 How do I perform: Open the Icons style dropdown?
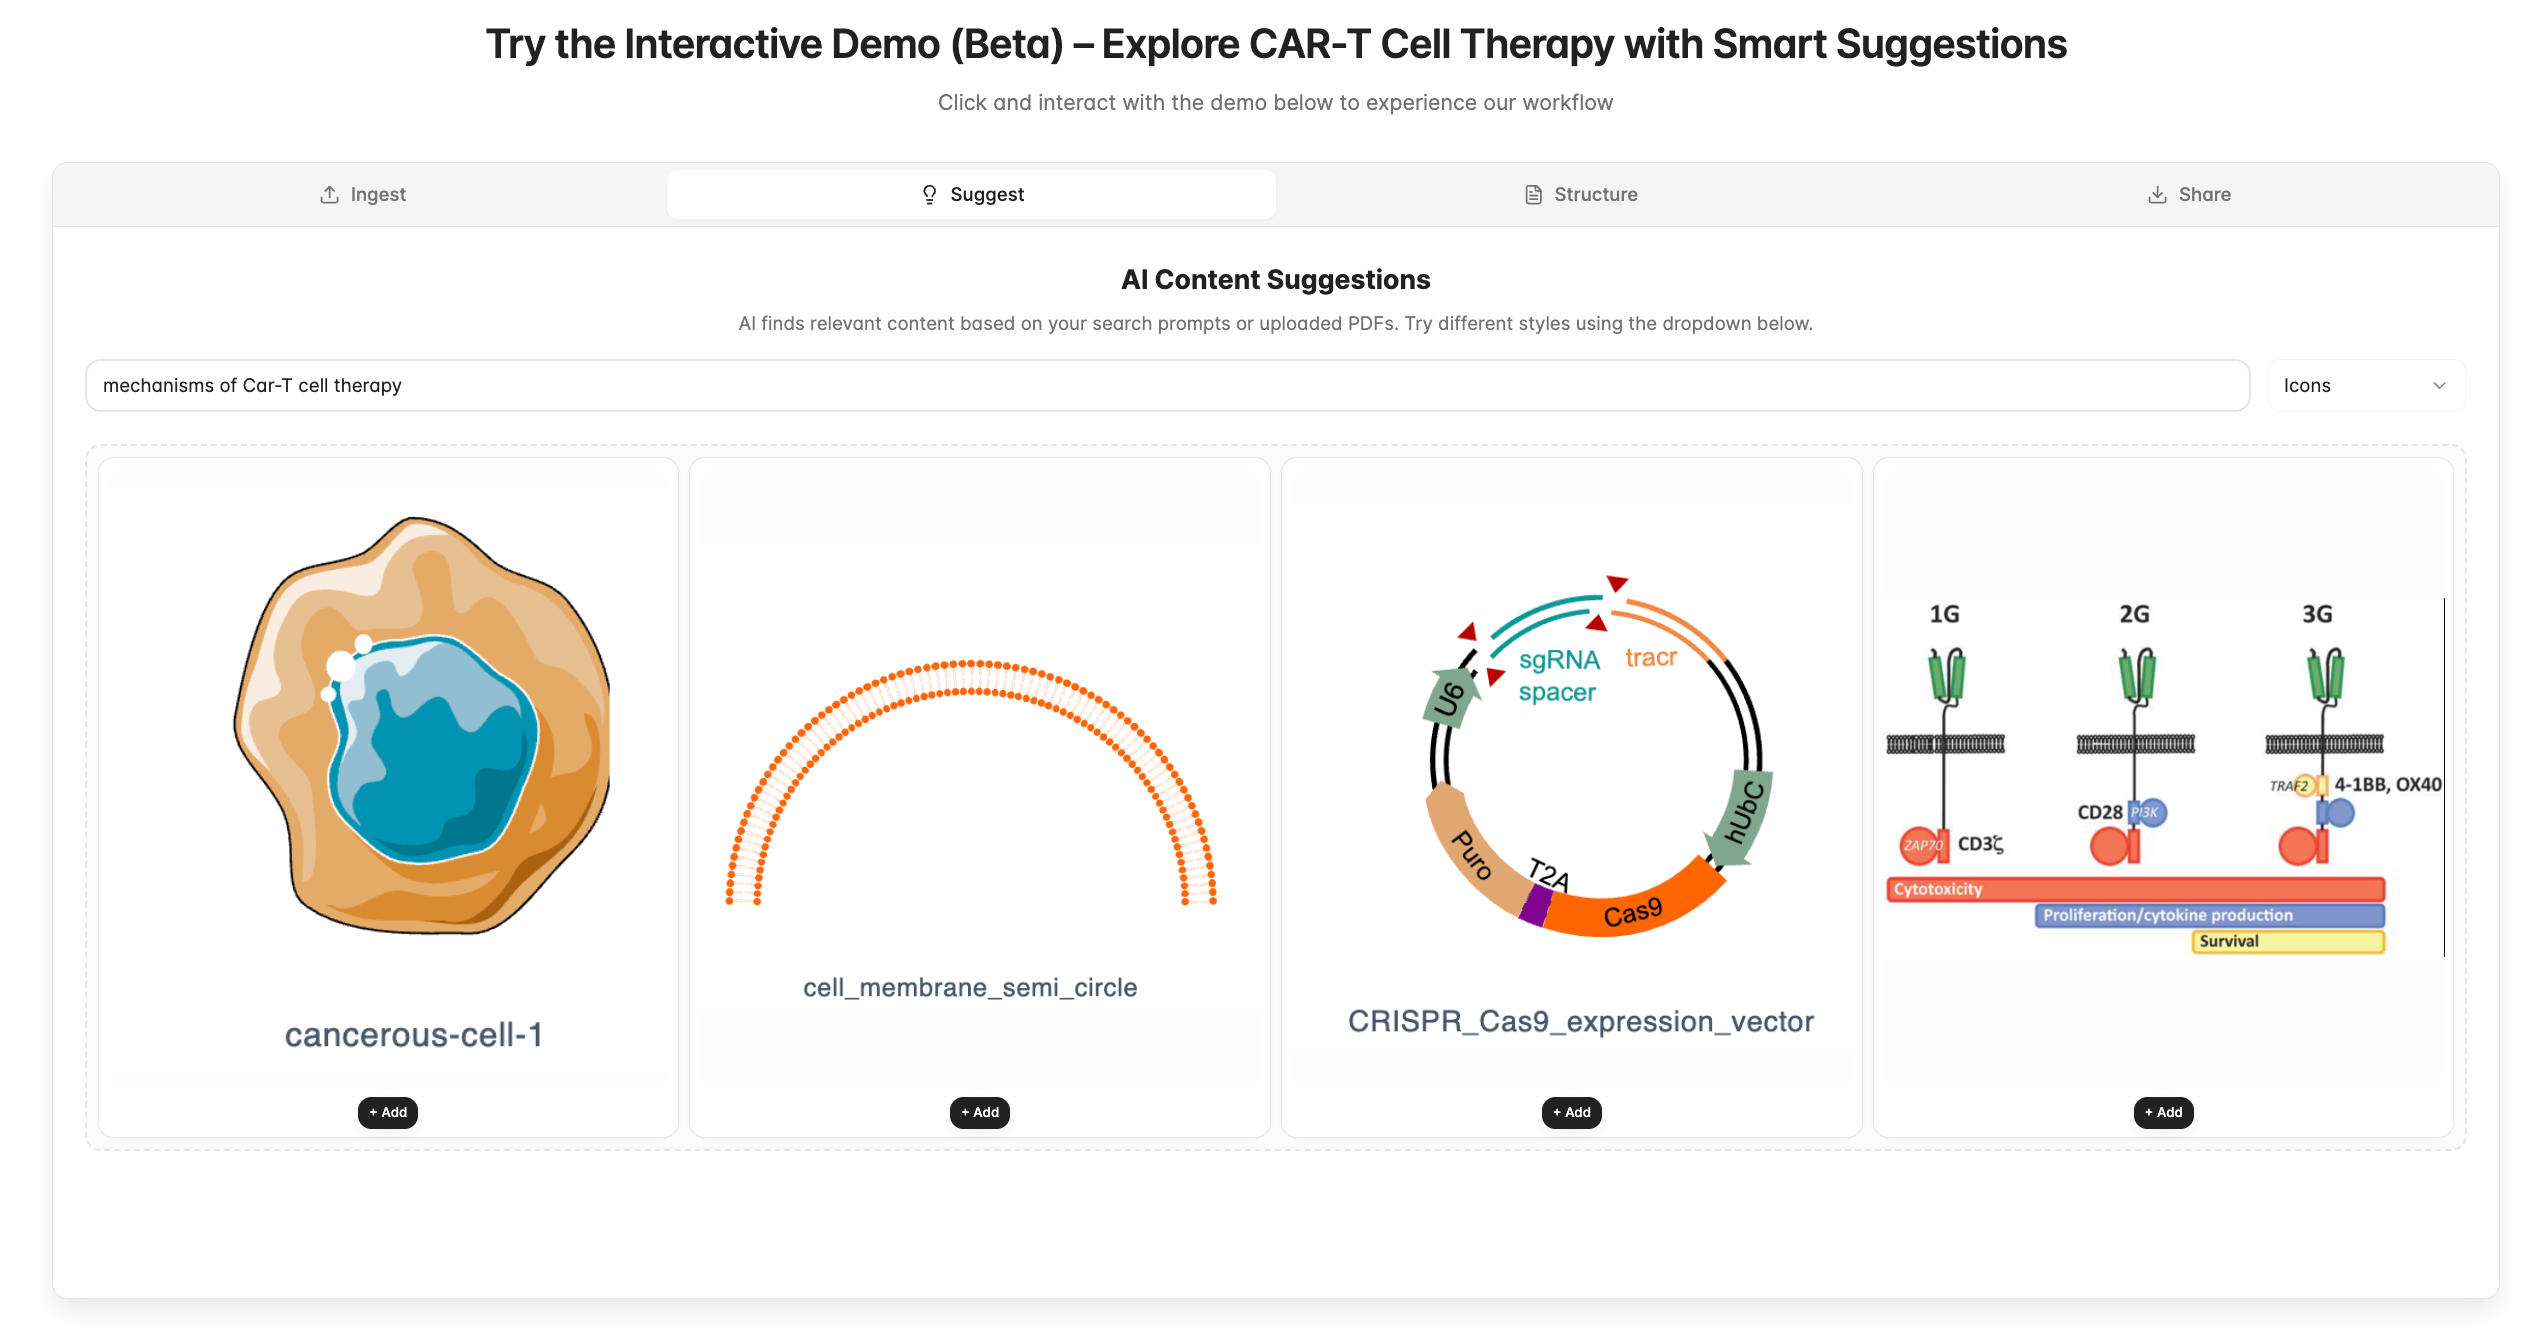tap(2365, 385)
